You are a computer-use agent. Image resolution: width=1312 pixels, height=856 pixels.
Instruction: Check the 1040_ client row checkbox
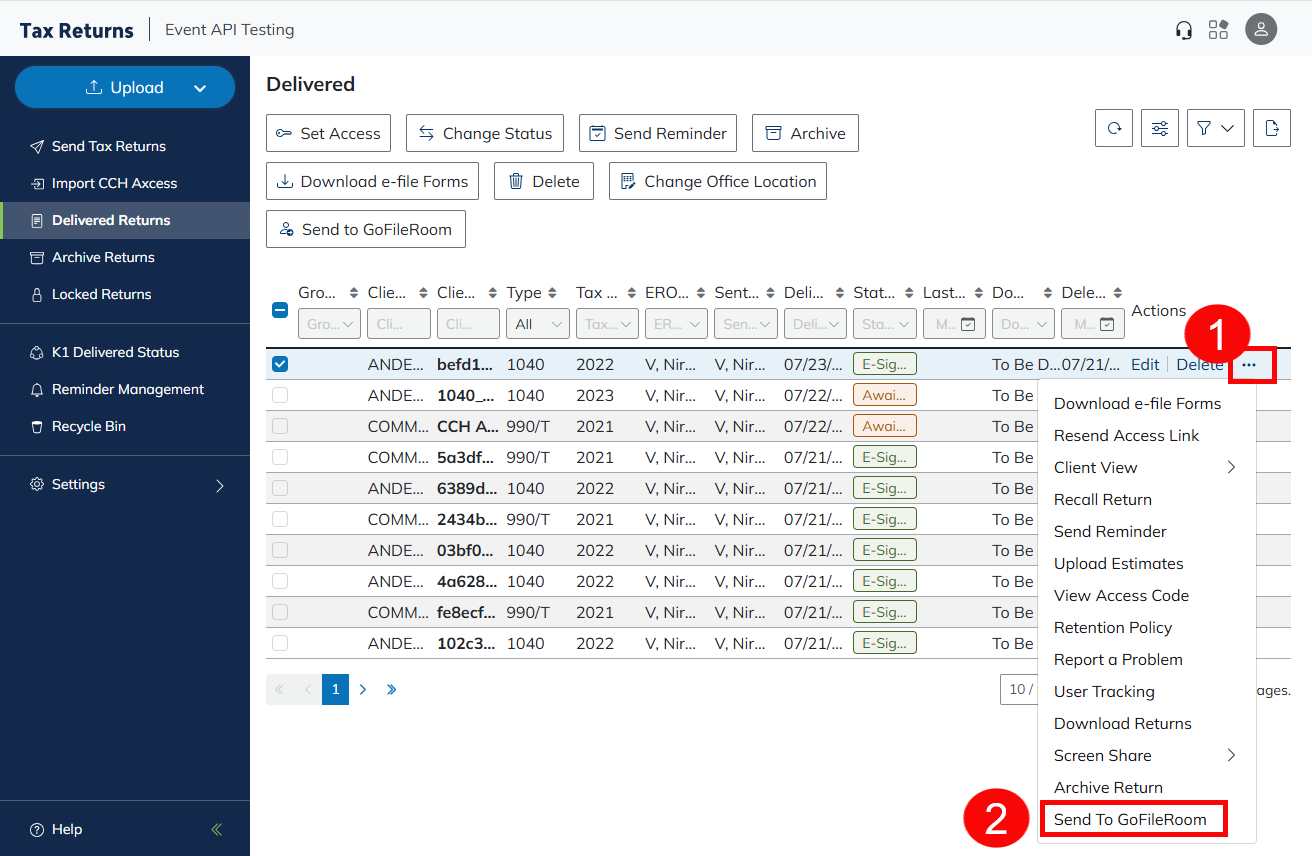tap(280, 395)
